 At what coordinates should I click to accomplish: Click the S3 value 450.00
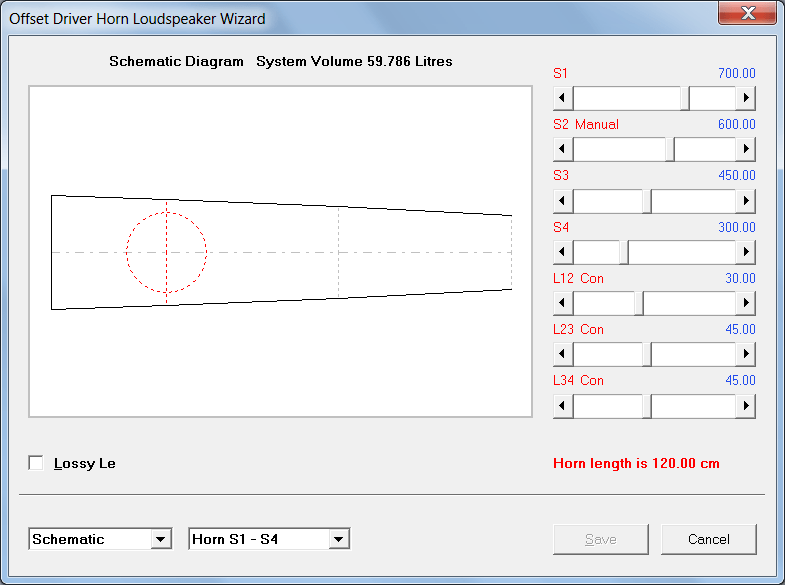736,175
